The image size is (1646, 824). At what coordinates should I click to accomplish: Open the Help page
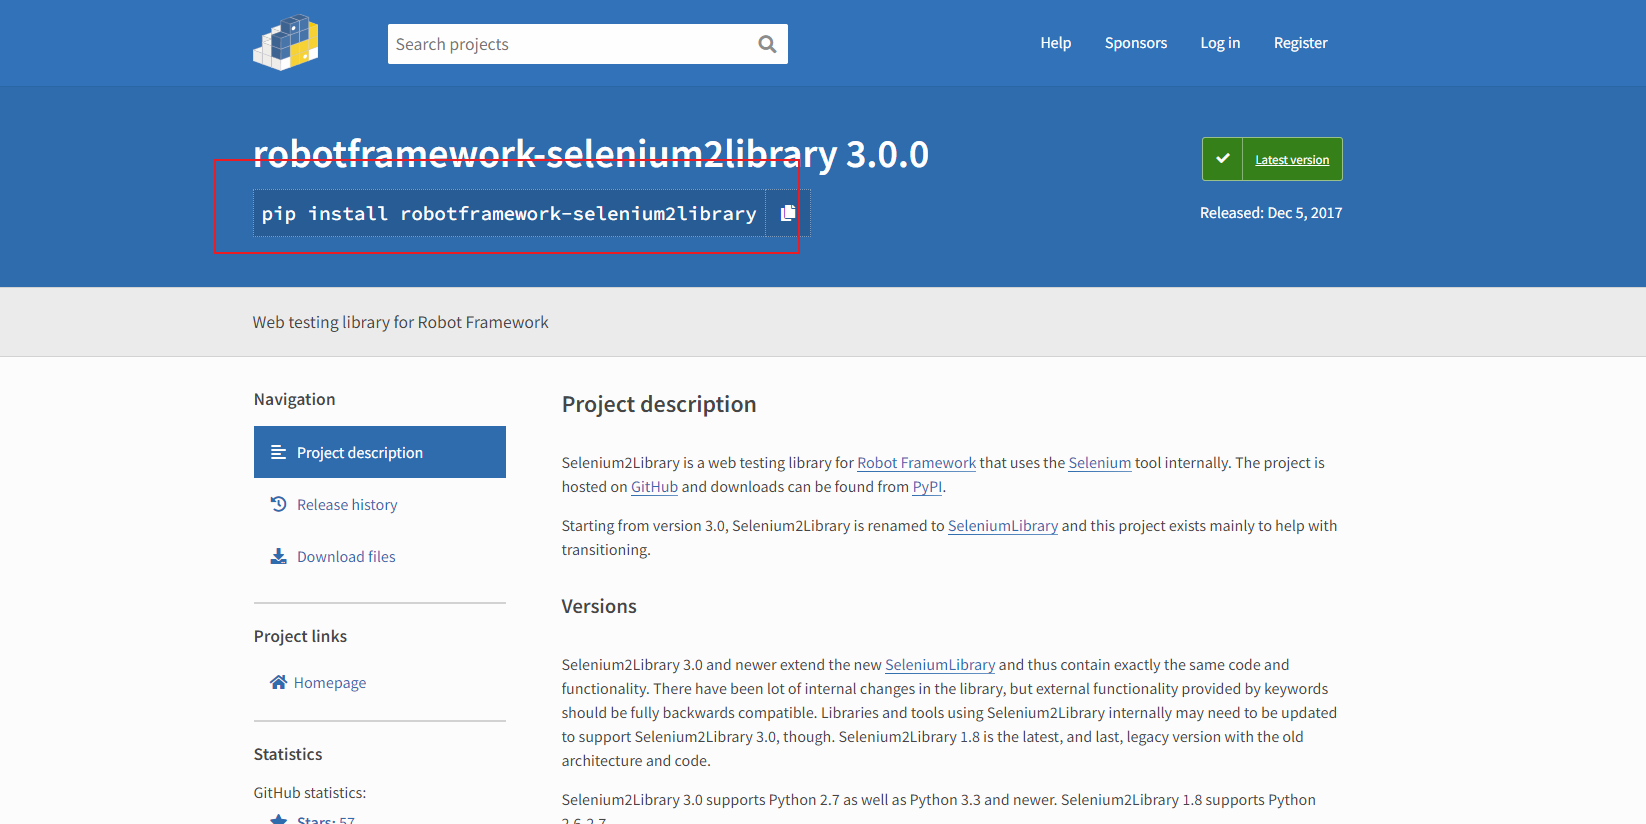[x=1055, y=43]
